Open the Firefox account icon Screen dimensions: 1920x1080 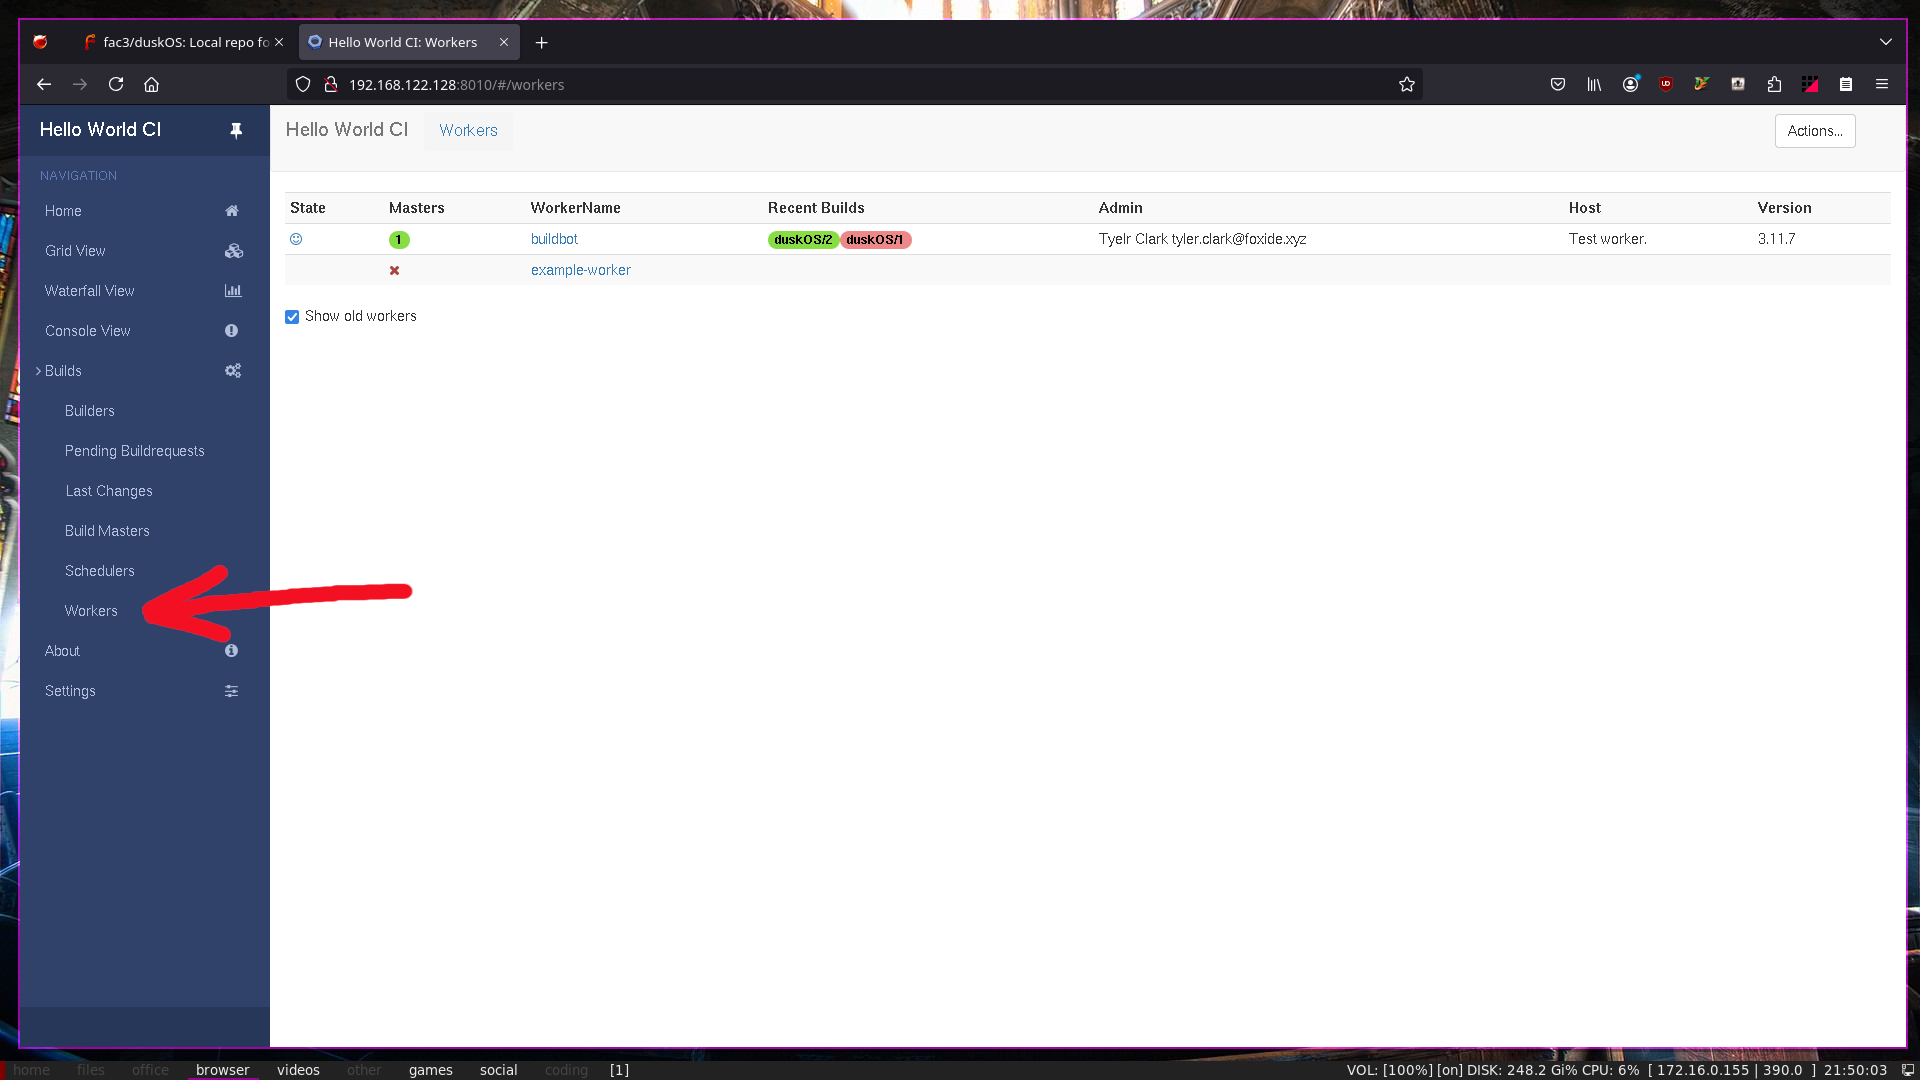point(1631,85)
